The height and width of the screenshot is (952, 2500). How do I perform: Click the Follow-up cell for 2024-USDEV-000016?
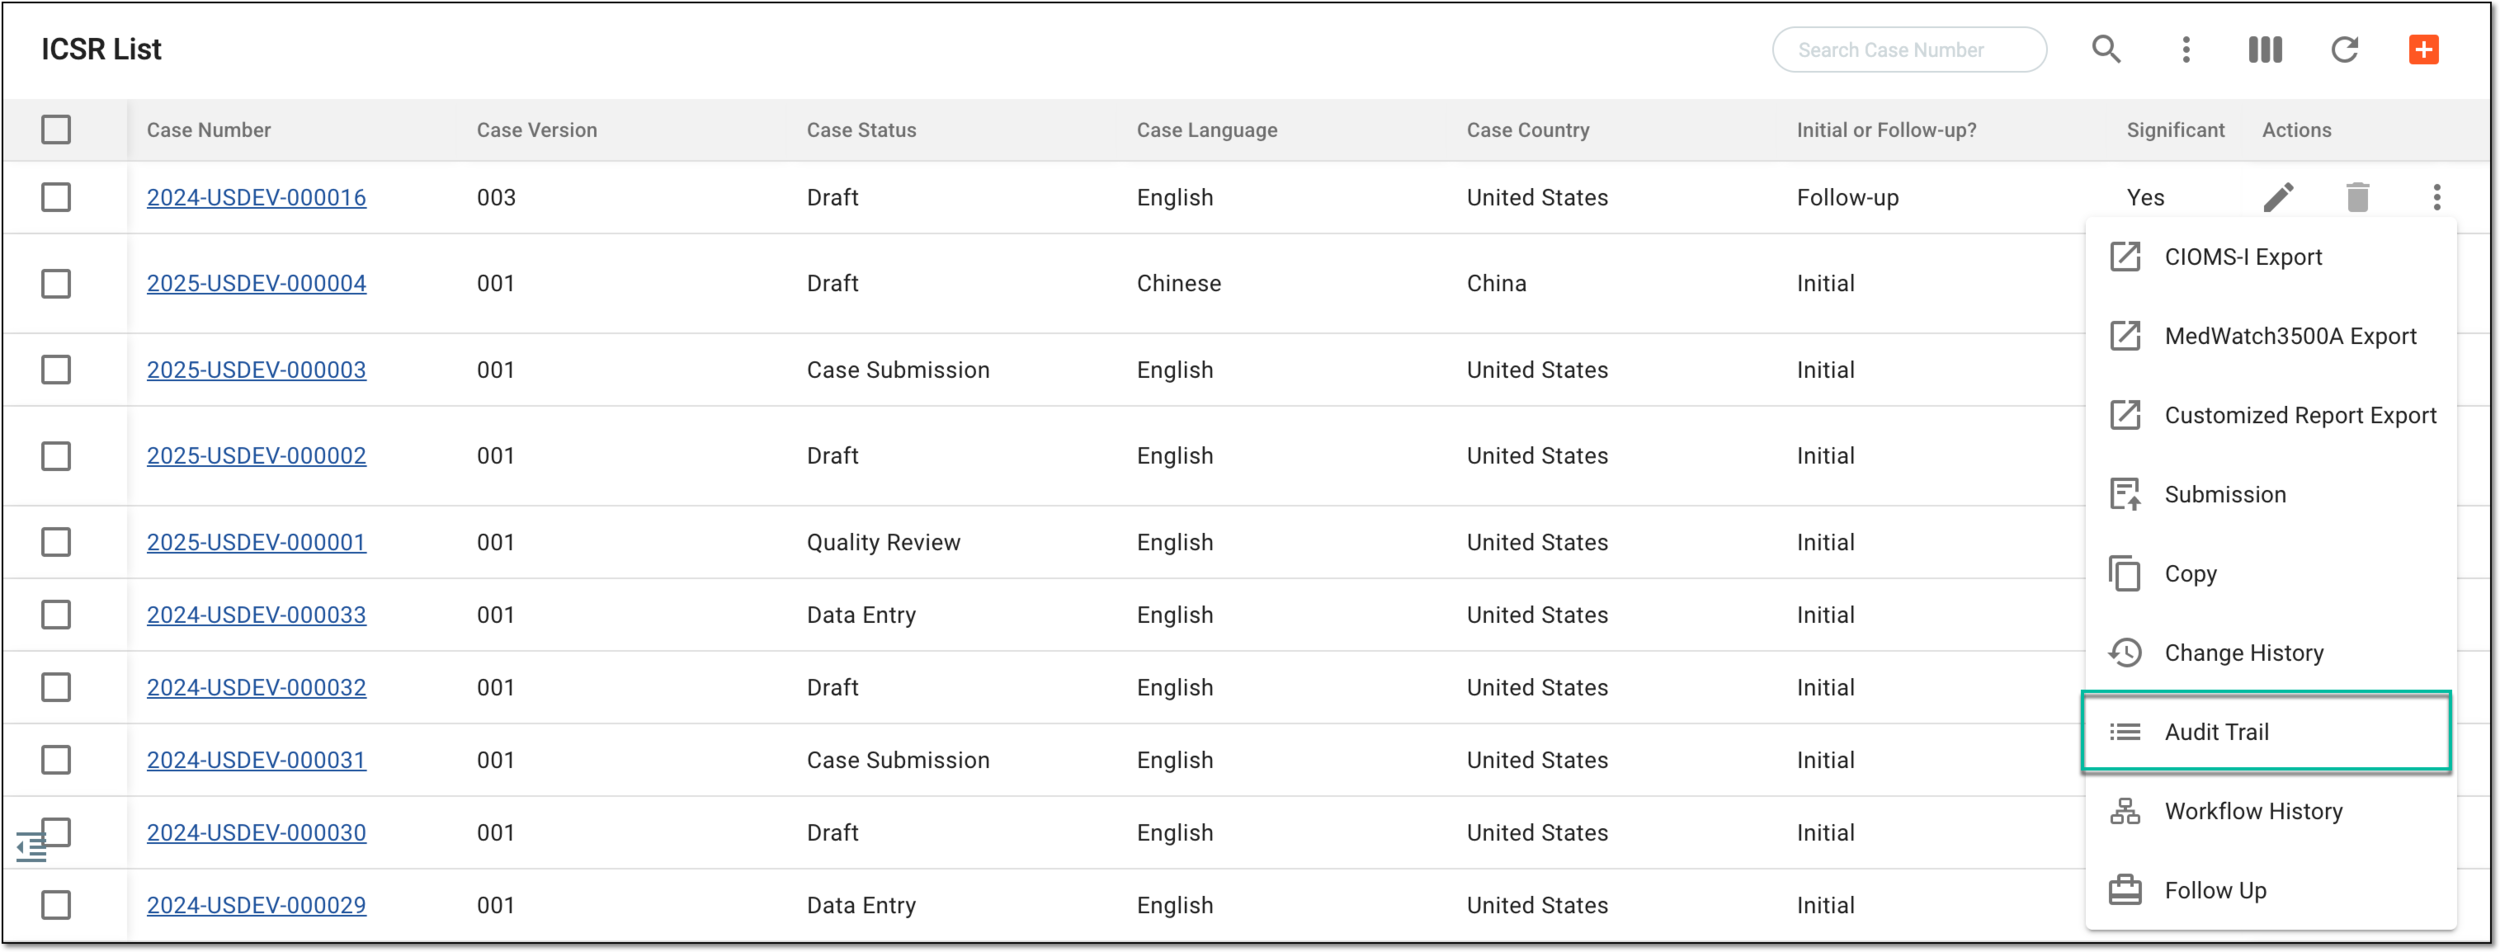1847,197
